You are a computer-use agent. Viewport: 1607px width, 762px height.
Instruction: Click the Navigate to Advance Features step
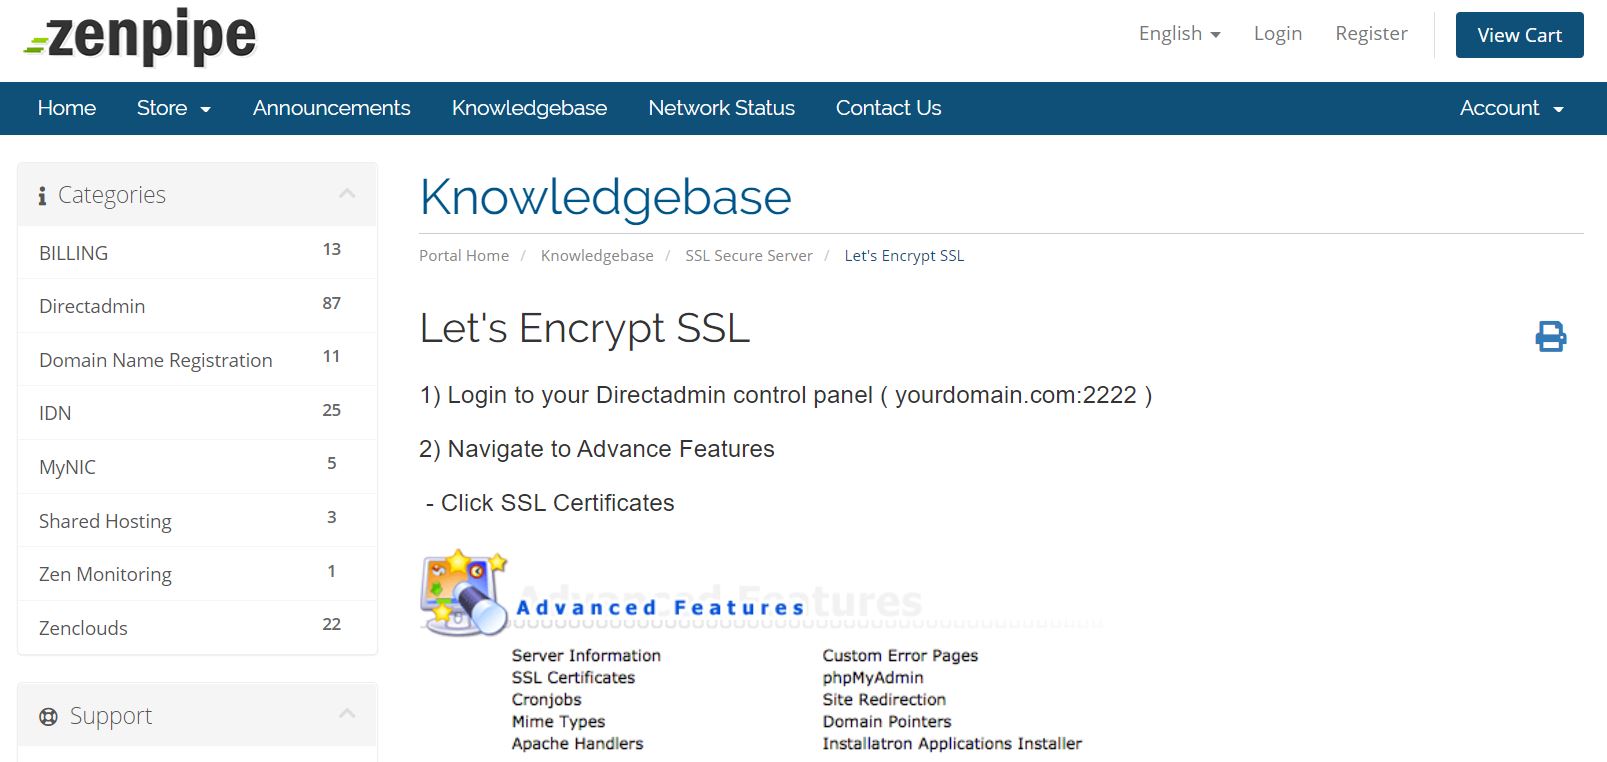597,449
